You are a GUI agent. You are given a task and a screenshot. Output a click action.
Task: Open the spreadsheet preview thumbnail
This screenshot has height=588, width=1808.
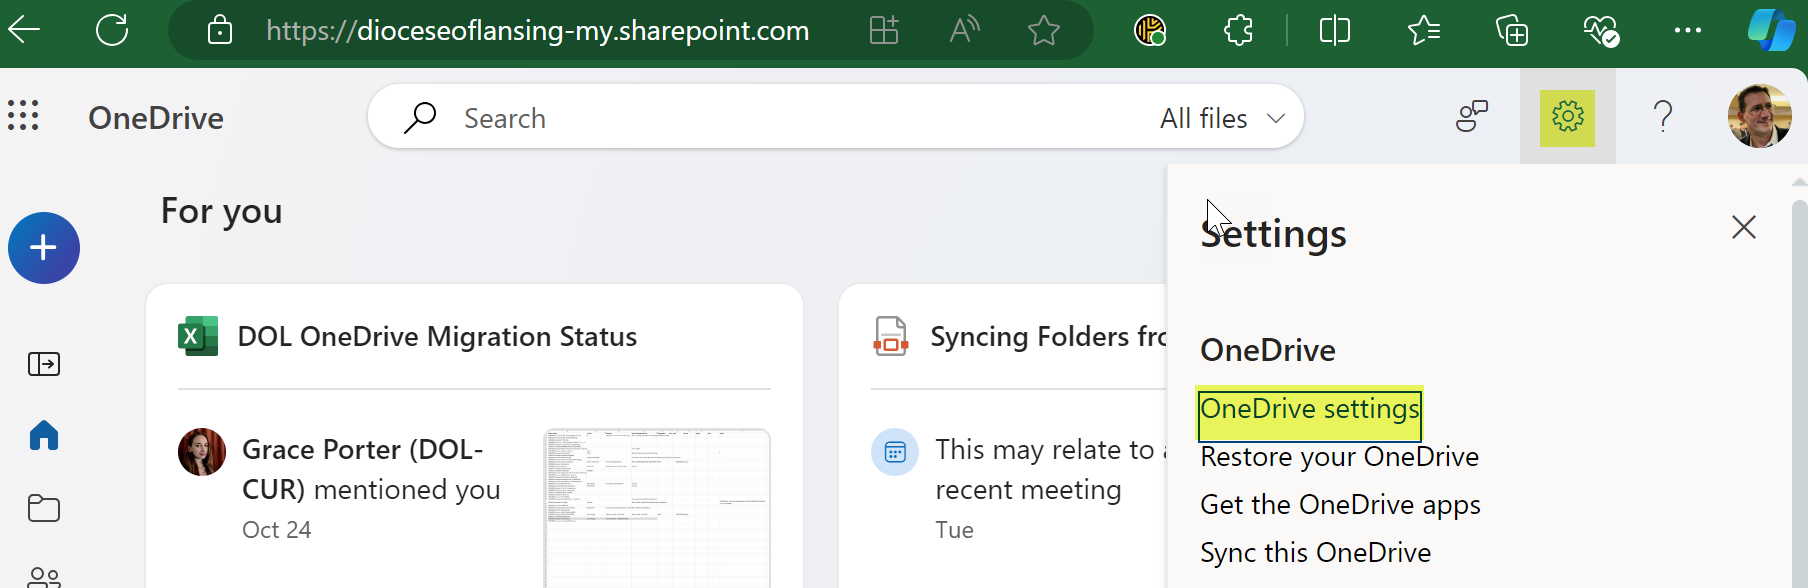coord(657,508)
